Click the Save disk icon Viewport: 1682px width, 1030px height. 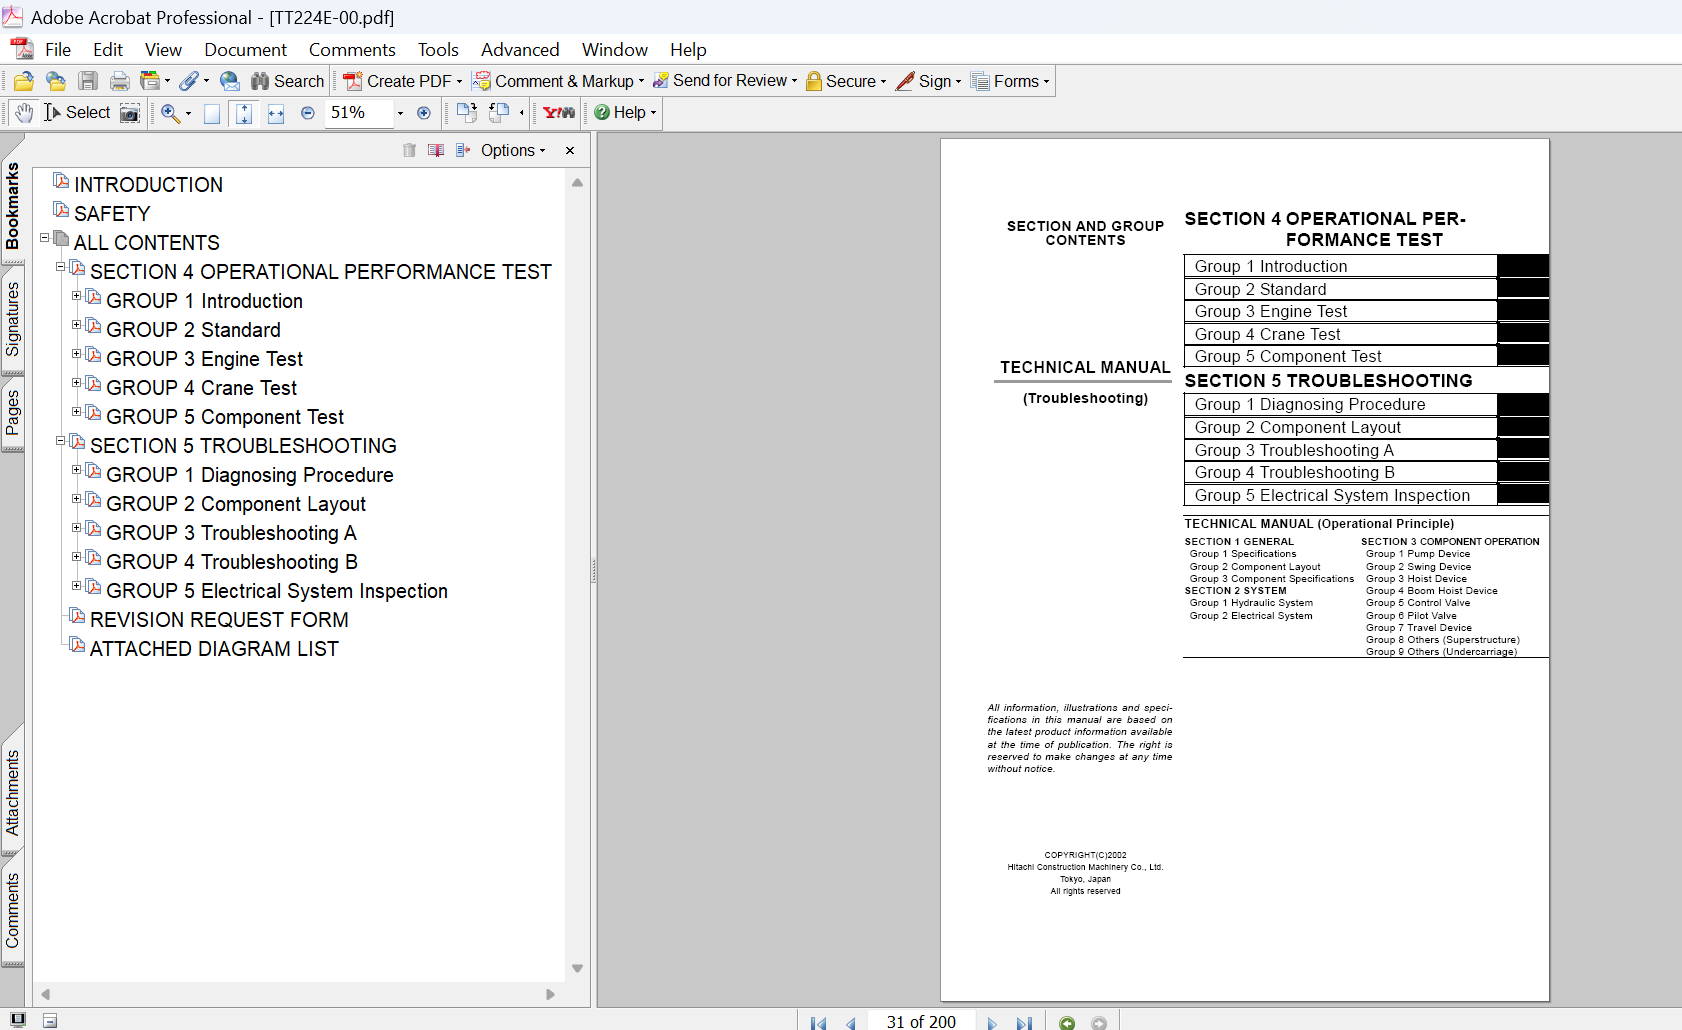(88, 82)
